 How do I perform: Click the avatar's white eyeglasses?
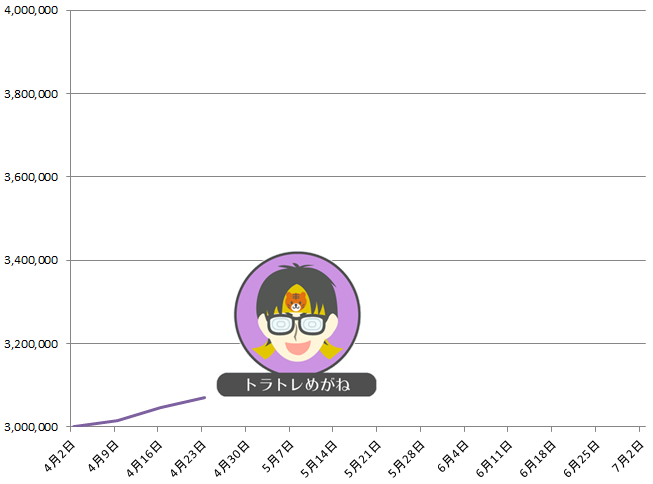pyautogui.click(x=297, y=324)
